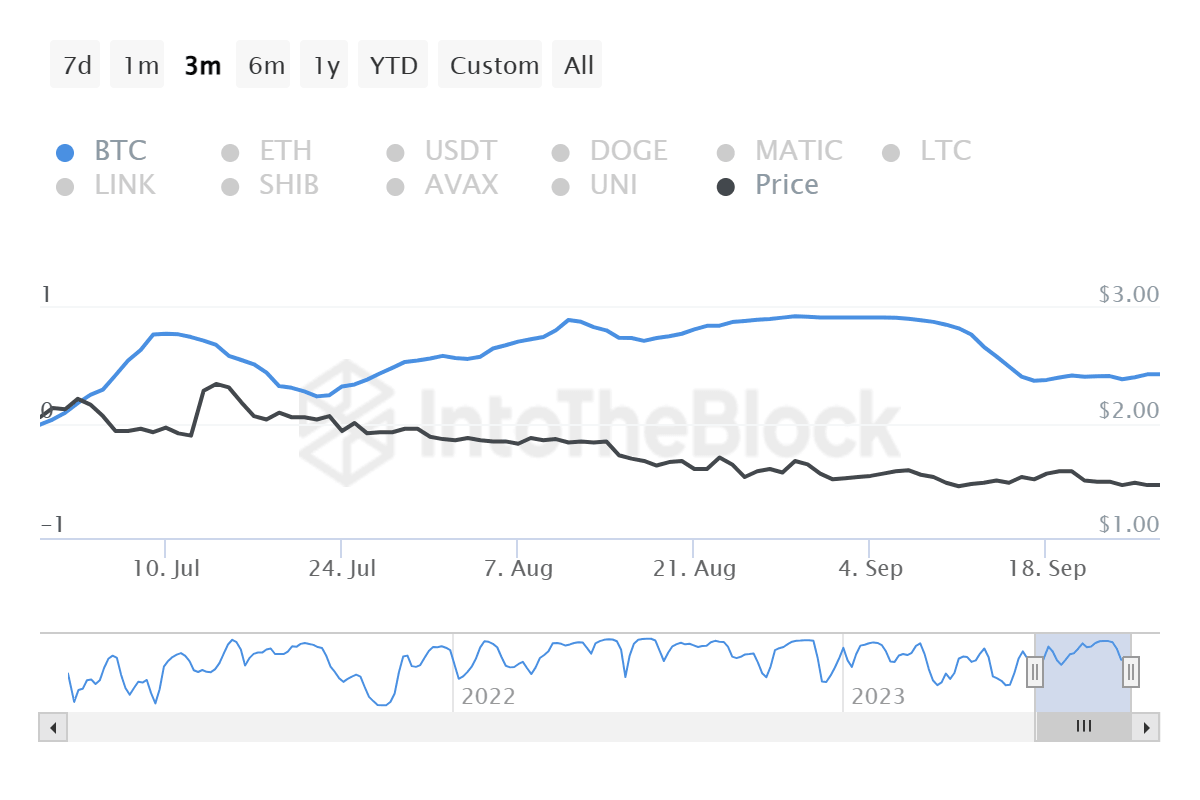Click the left scroll arrow on the navigator
Image resolution: width=1200 pixels, height=800 pixels.
point(53,727)
